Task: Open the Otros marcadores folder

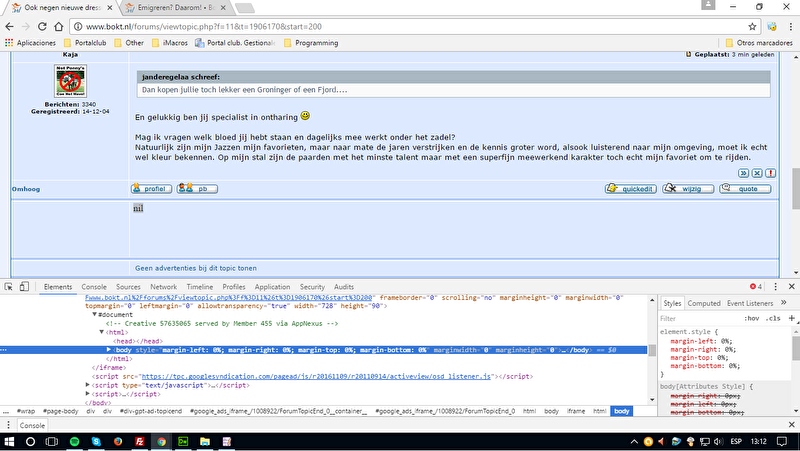Action: pyautogui.click(x=759, y=43)
